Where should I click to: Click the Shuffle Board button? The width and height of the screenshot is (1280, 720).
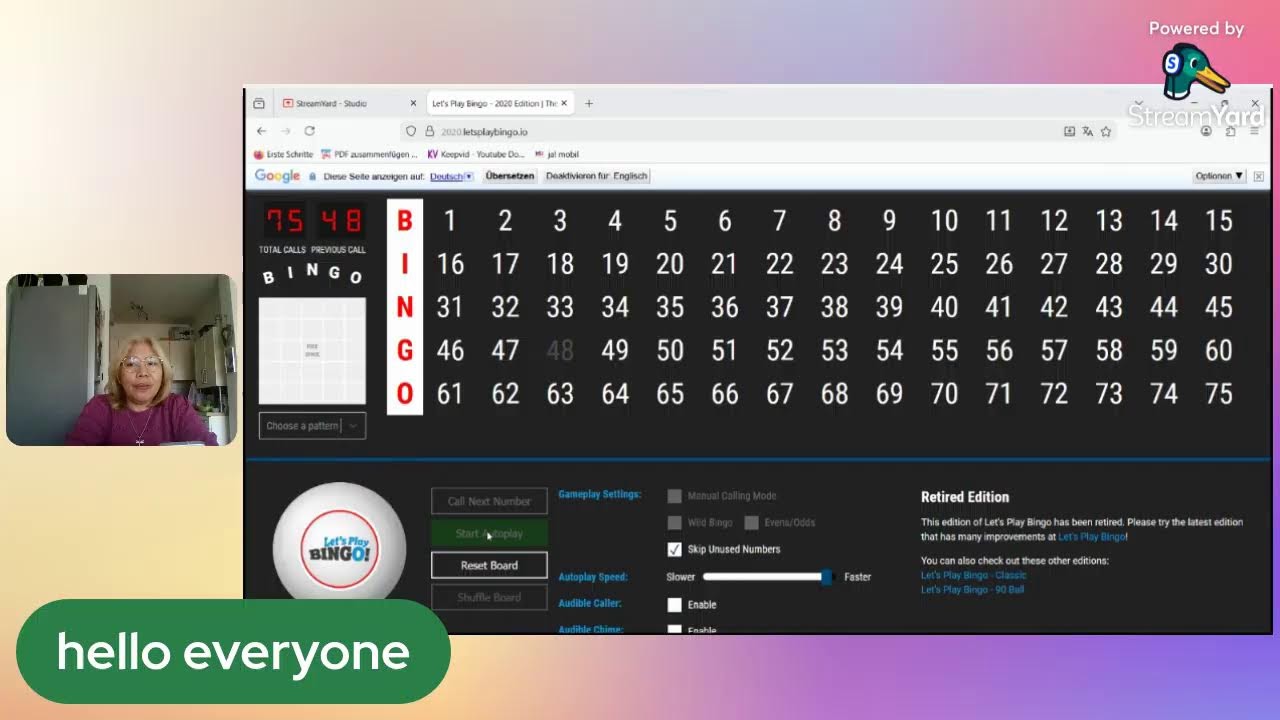coord(489,597)
